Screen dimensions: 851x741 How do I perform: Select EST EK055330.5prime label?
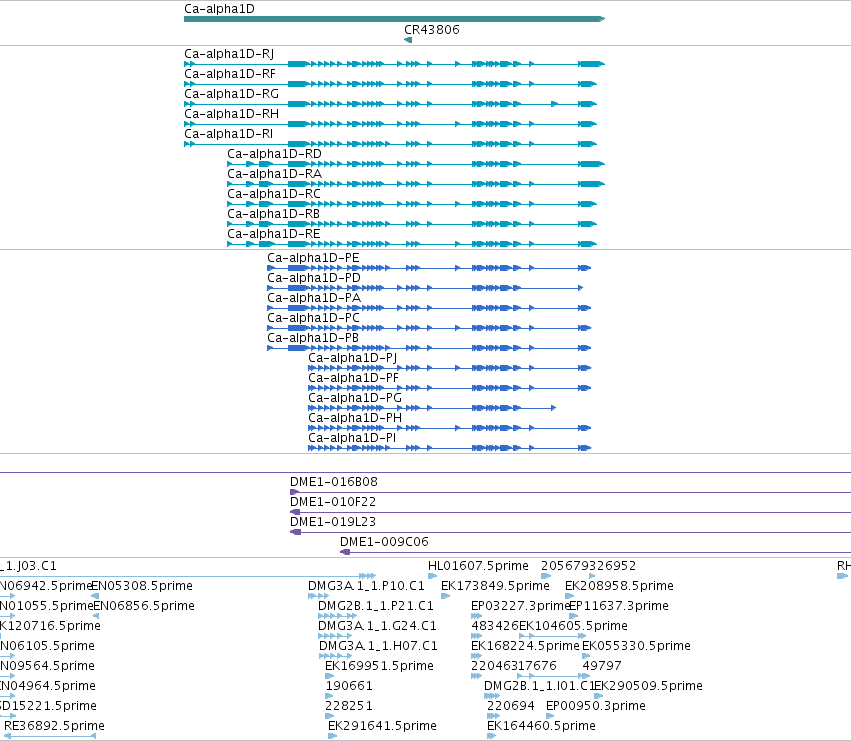click(636, 646)
